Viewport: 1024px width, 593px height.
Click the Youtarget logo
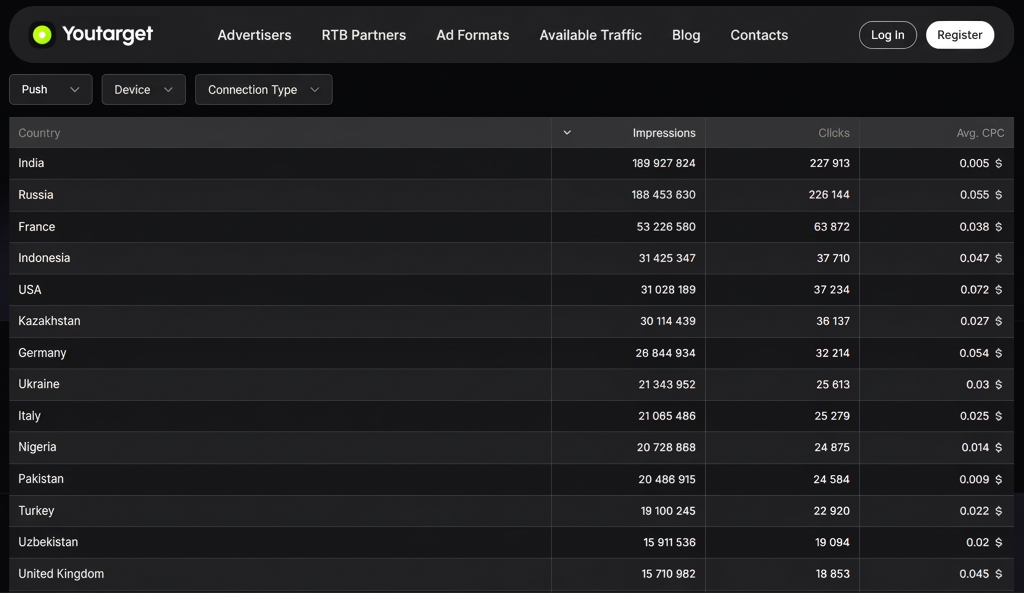(91, 35)
